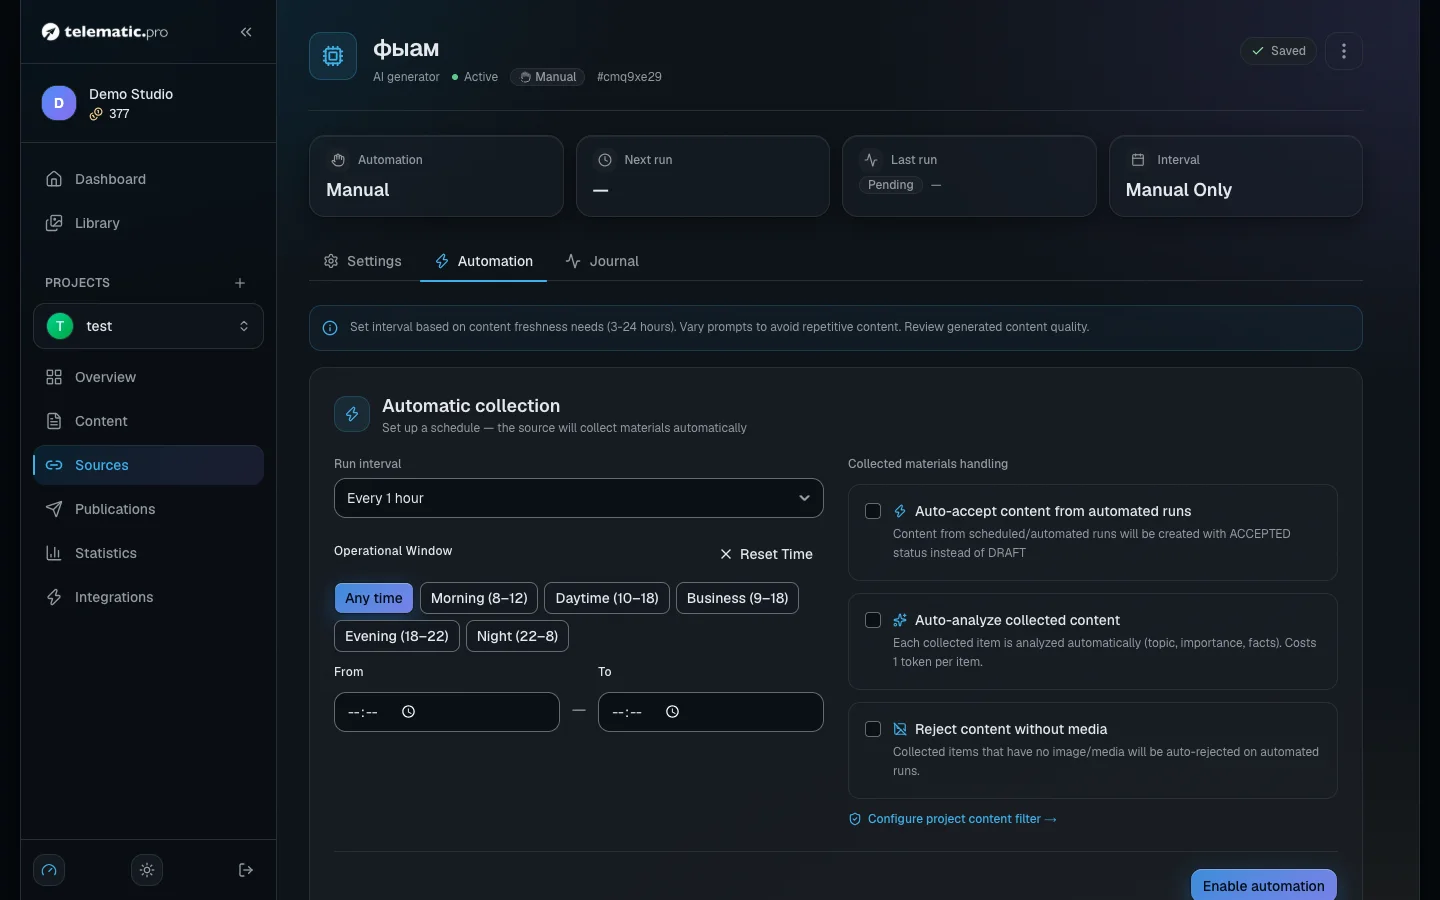The width and height of the screenshot is (1440, 900).
Task: Add a new project with plus icon
Action: pyautogui.click(x=240, y=283)
